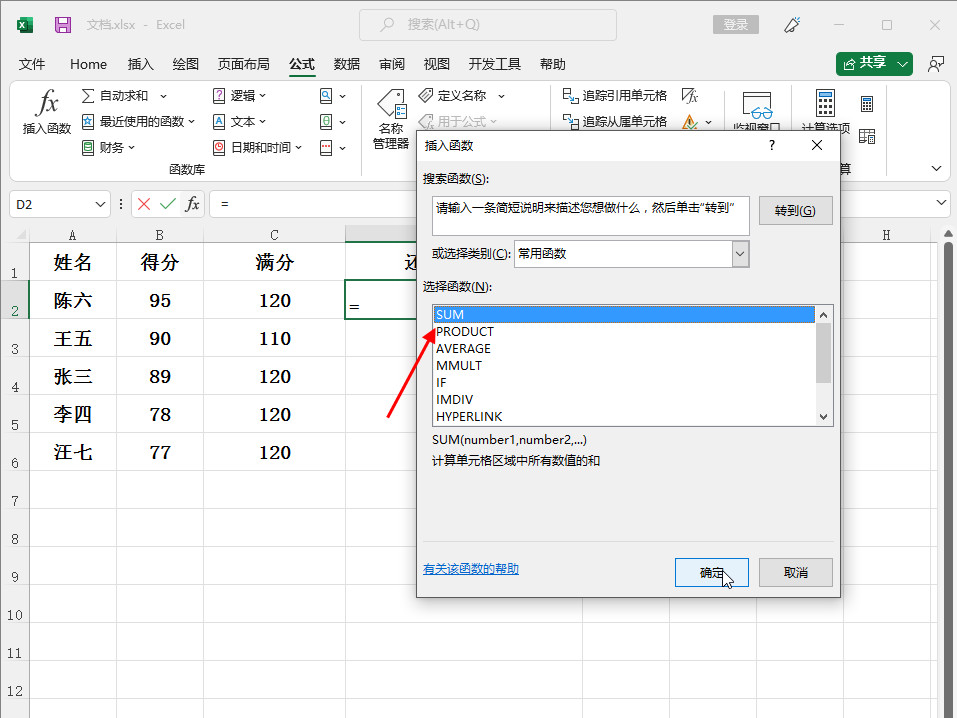Click the save icon in title bar

click(62, 24)
